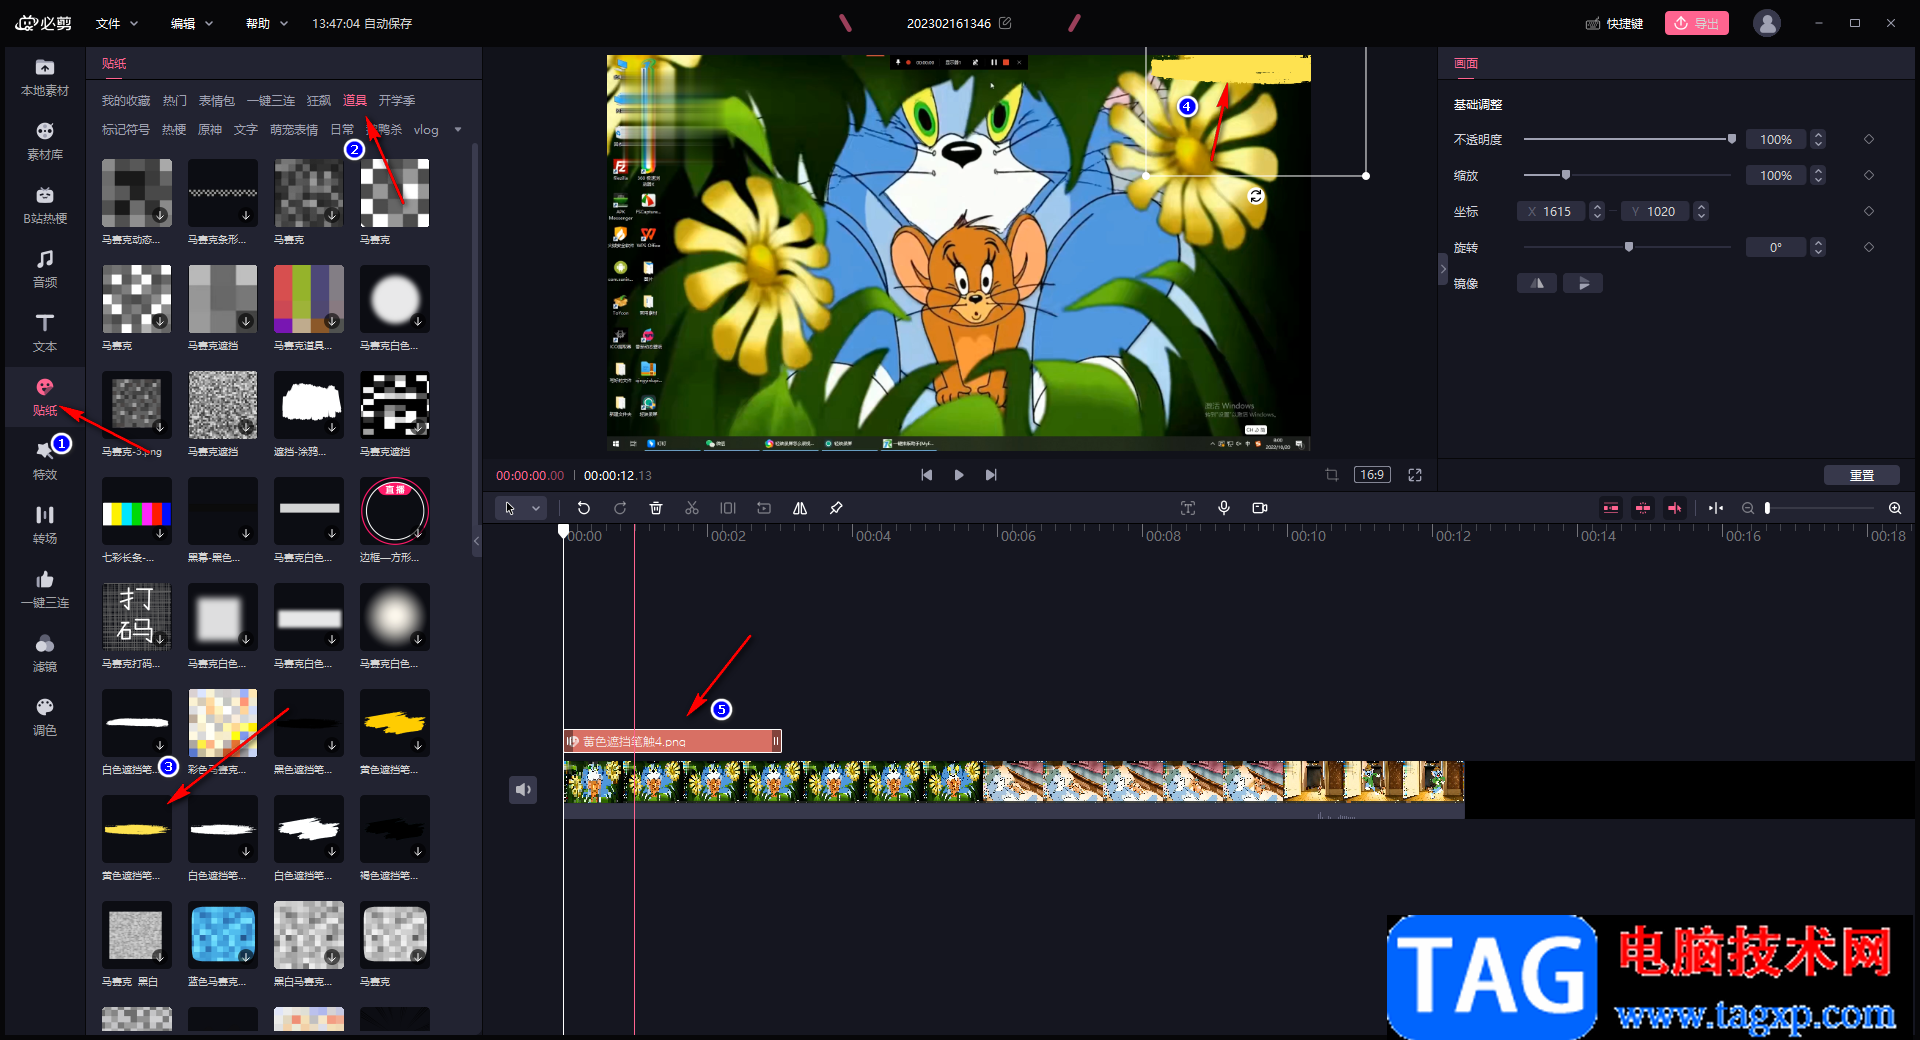Edit the project name with pencil icon
1920x1040 pixels.
(x=1006, y=23)
